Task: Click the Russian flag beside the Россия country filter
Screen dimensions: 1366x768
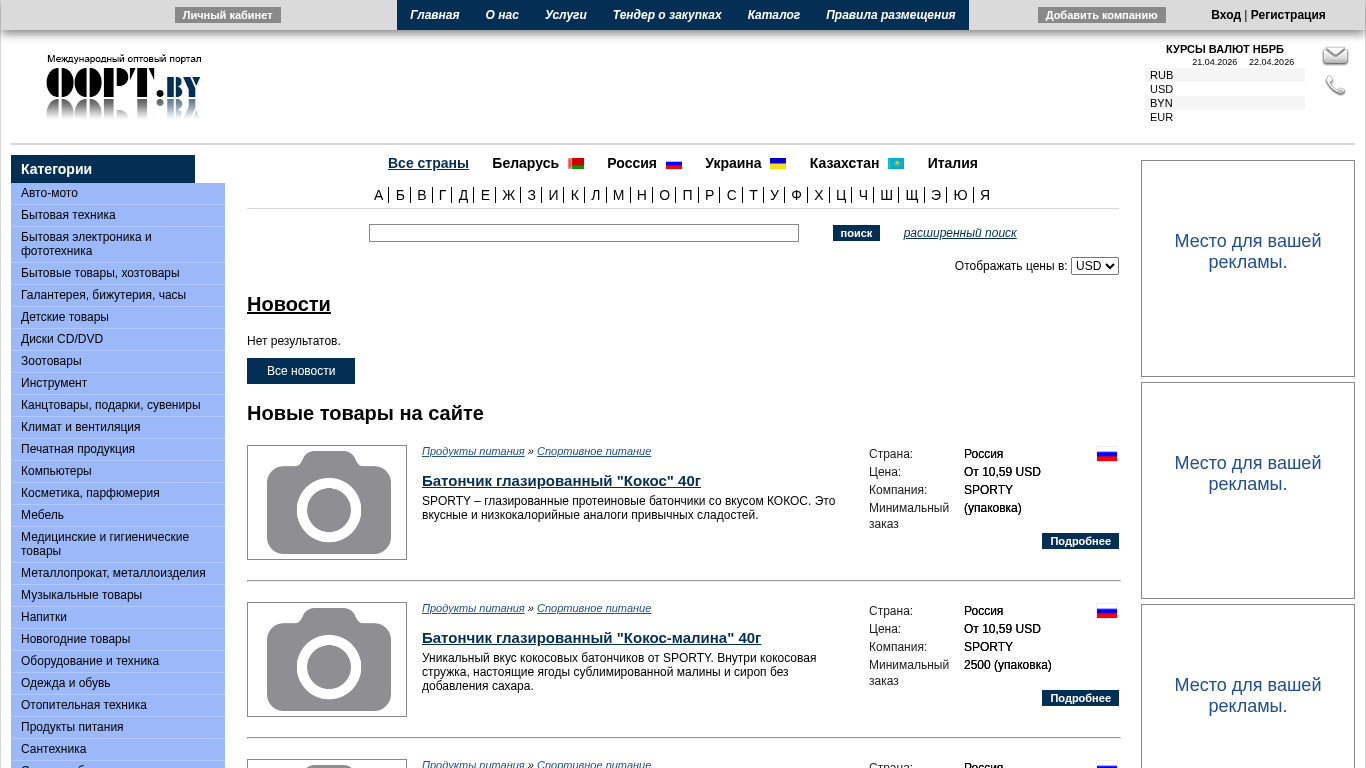Action: (x=674, y=164)
